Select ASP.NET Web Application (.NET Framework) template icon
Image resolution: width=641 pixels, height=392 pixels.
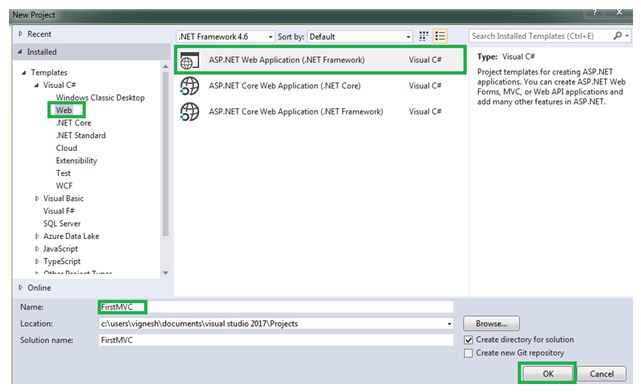[190, 60]
